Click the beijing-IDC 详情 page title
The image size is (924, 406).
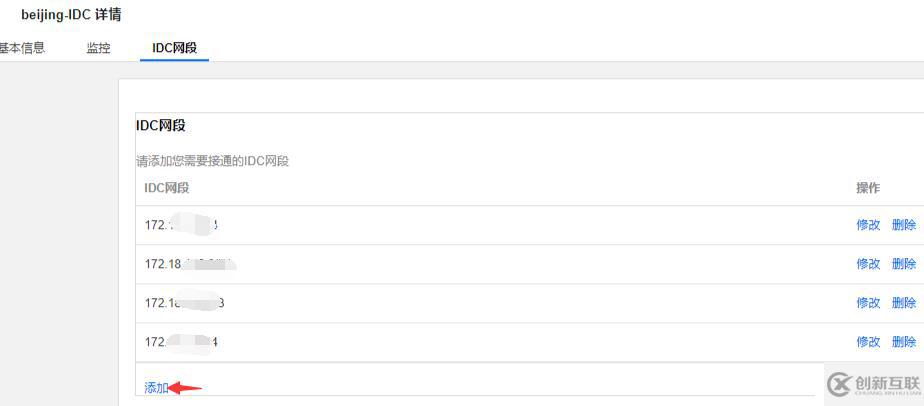(x=72, y=15)
